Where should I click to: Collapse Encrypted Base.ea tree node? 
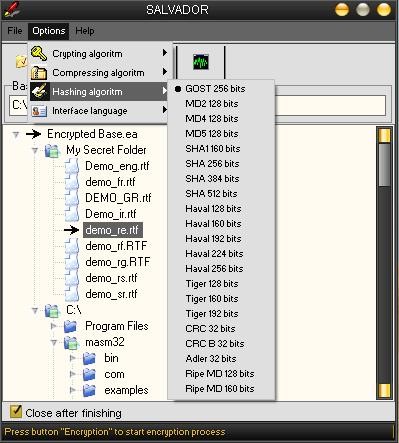tap(16, 134)
